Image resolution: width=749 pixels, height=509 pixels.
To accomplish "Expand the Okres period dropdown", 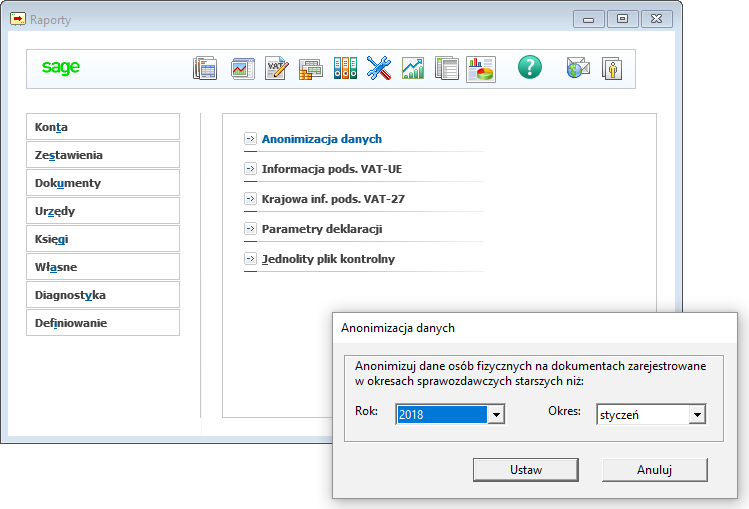I will click(x=697, y=415).
